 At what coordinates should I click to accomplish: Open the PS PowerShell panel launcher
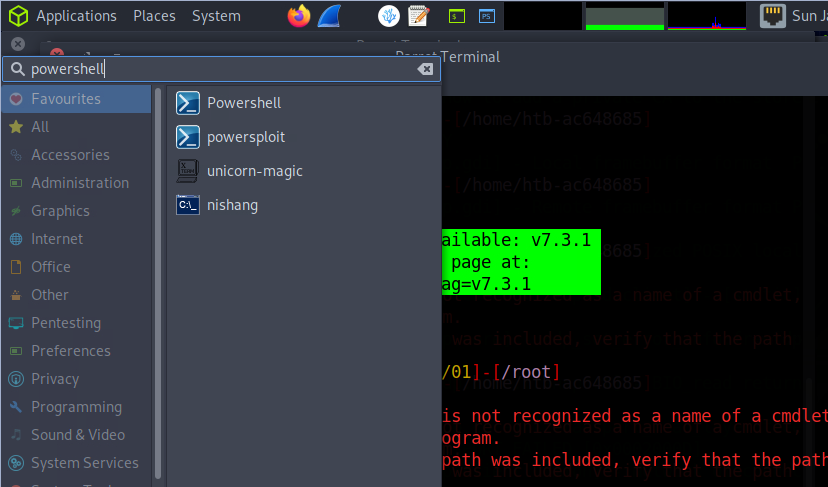pos(486,16)
